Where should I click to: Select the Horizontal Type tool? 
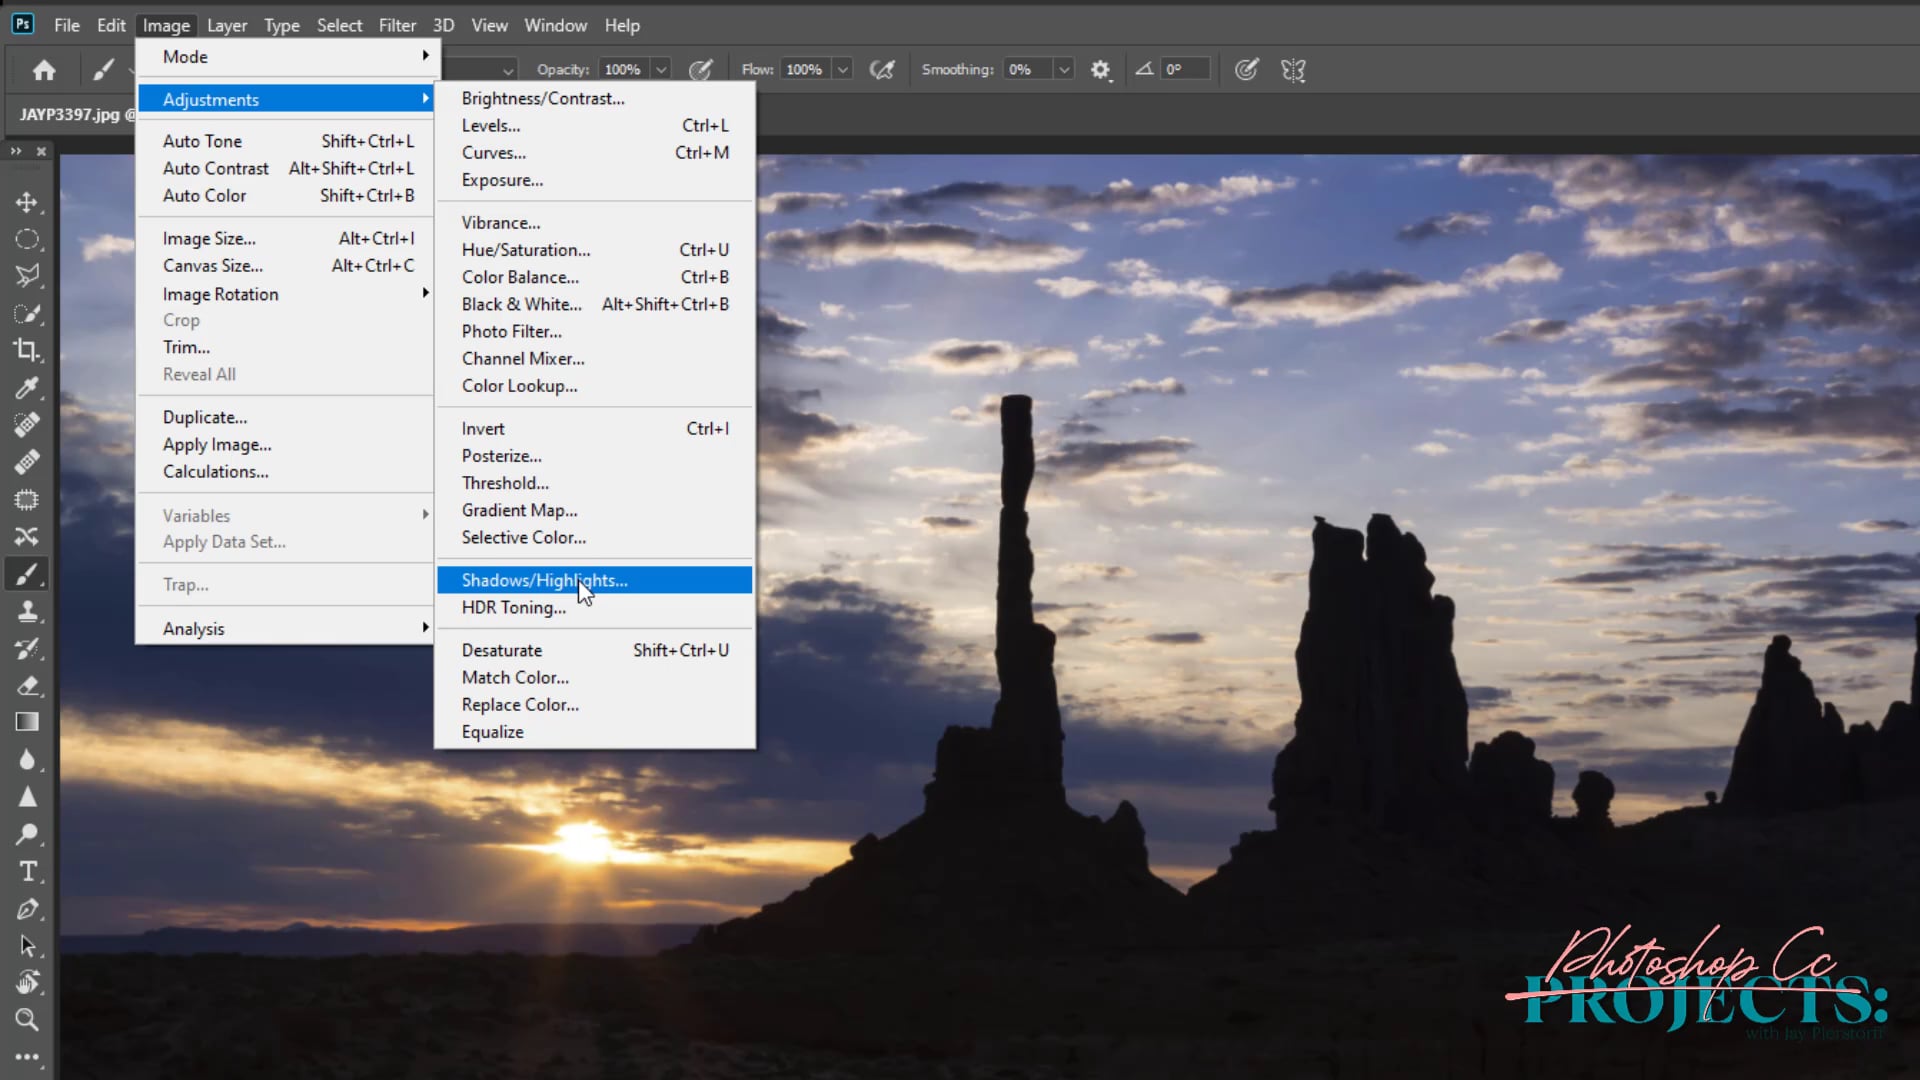[27, 871]
